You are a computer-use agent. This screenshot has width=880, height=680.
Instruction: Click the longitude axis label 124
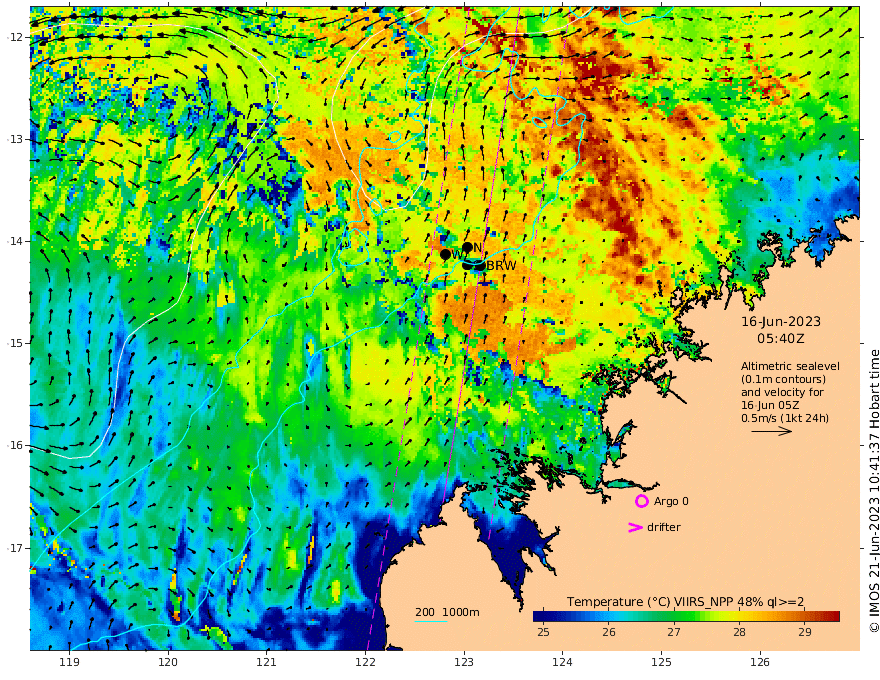click(563, 663)
